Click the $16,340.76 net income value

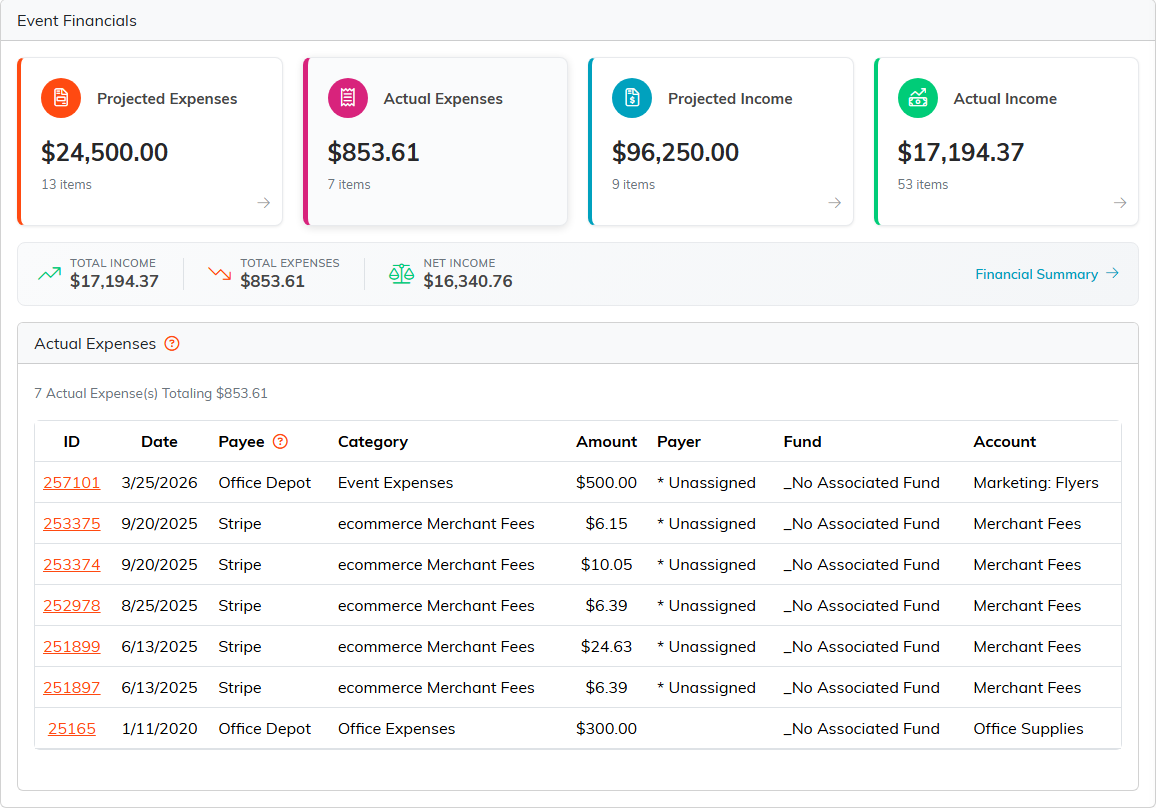(x=467, y=282)
